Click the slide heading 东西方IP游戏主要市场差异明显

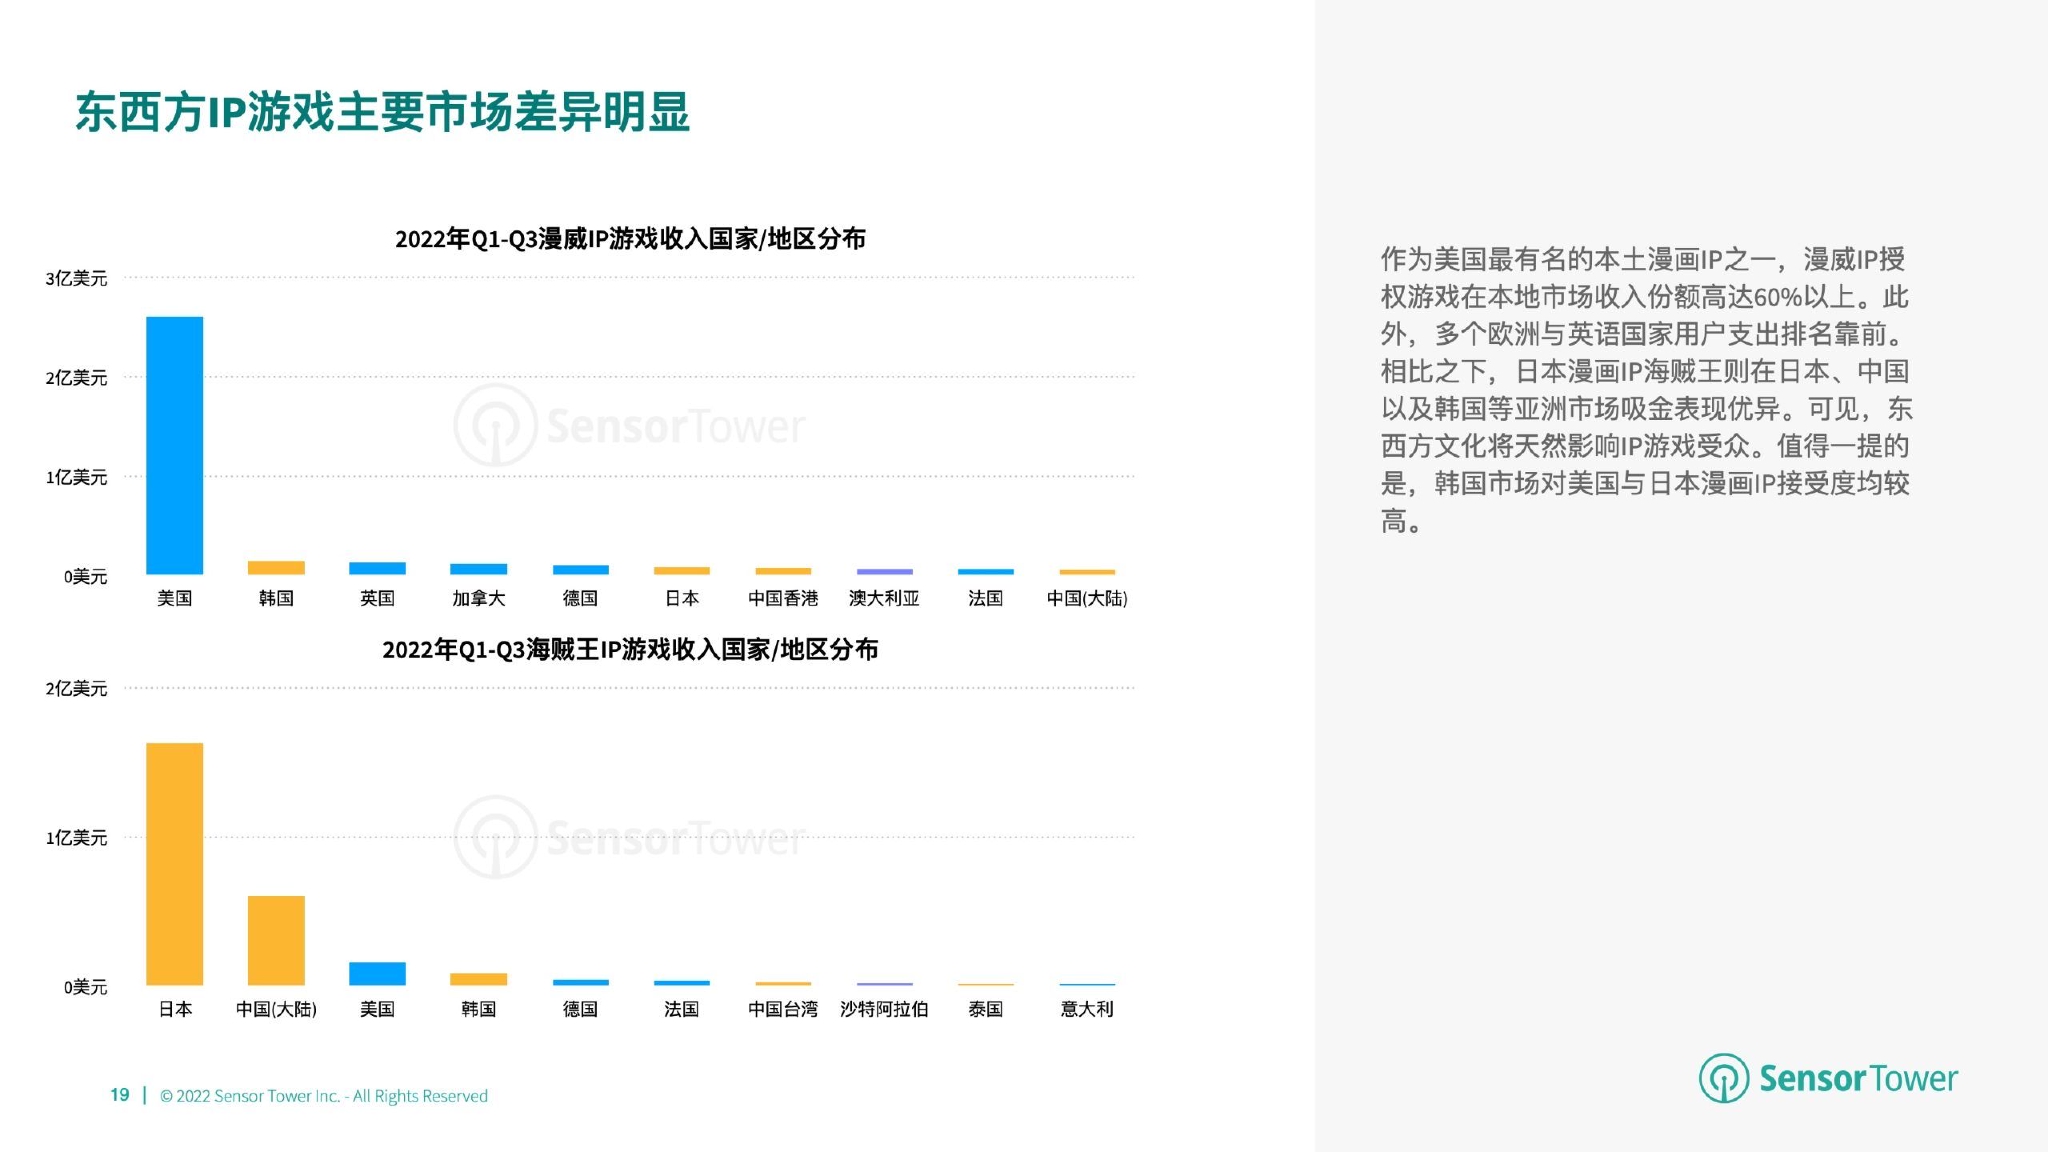click(383, 112)
